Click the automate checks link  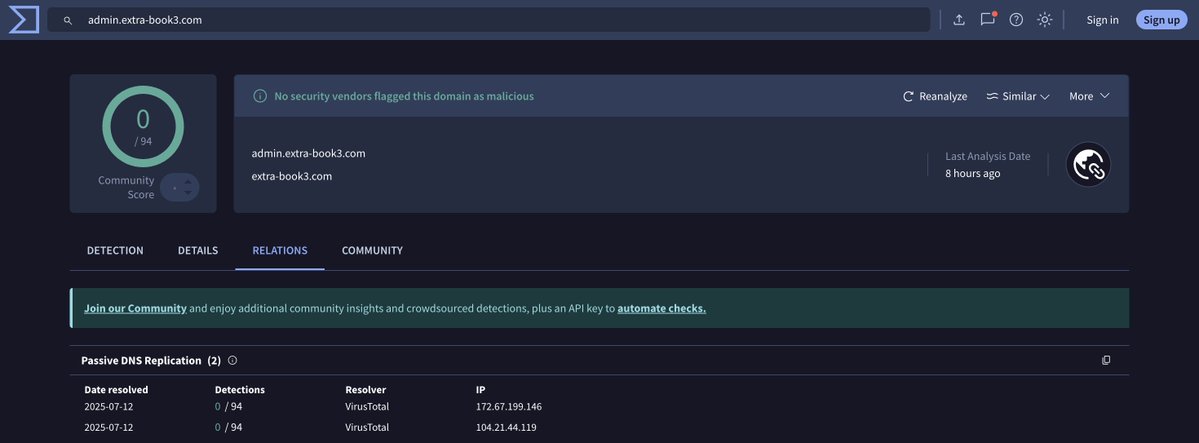(661, 308)
